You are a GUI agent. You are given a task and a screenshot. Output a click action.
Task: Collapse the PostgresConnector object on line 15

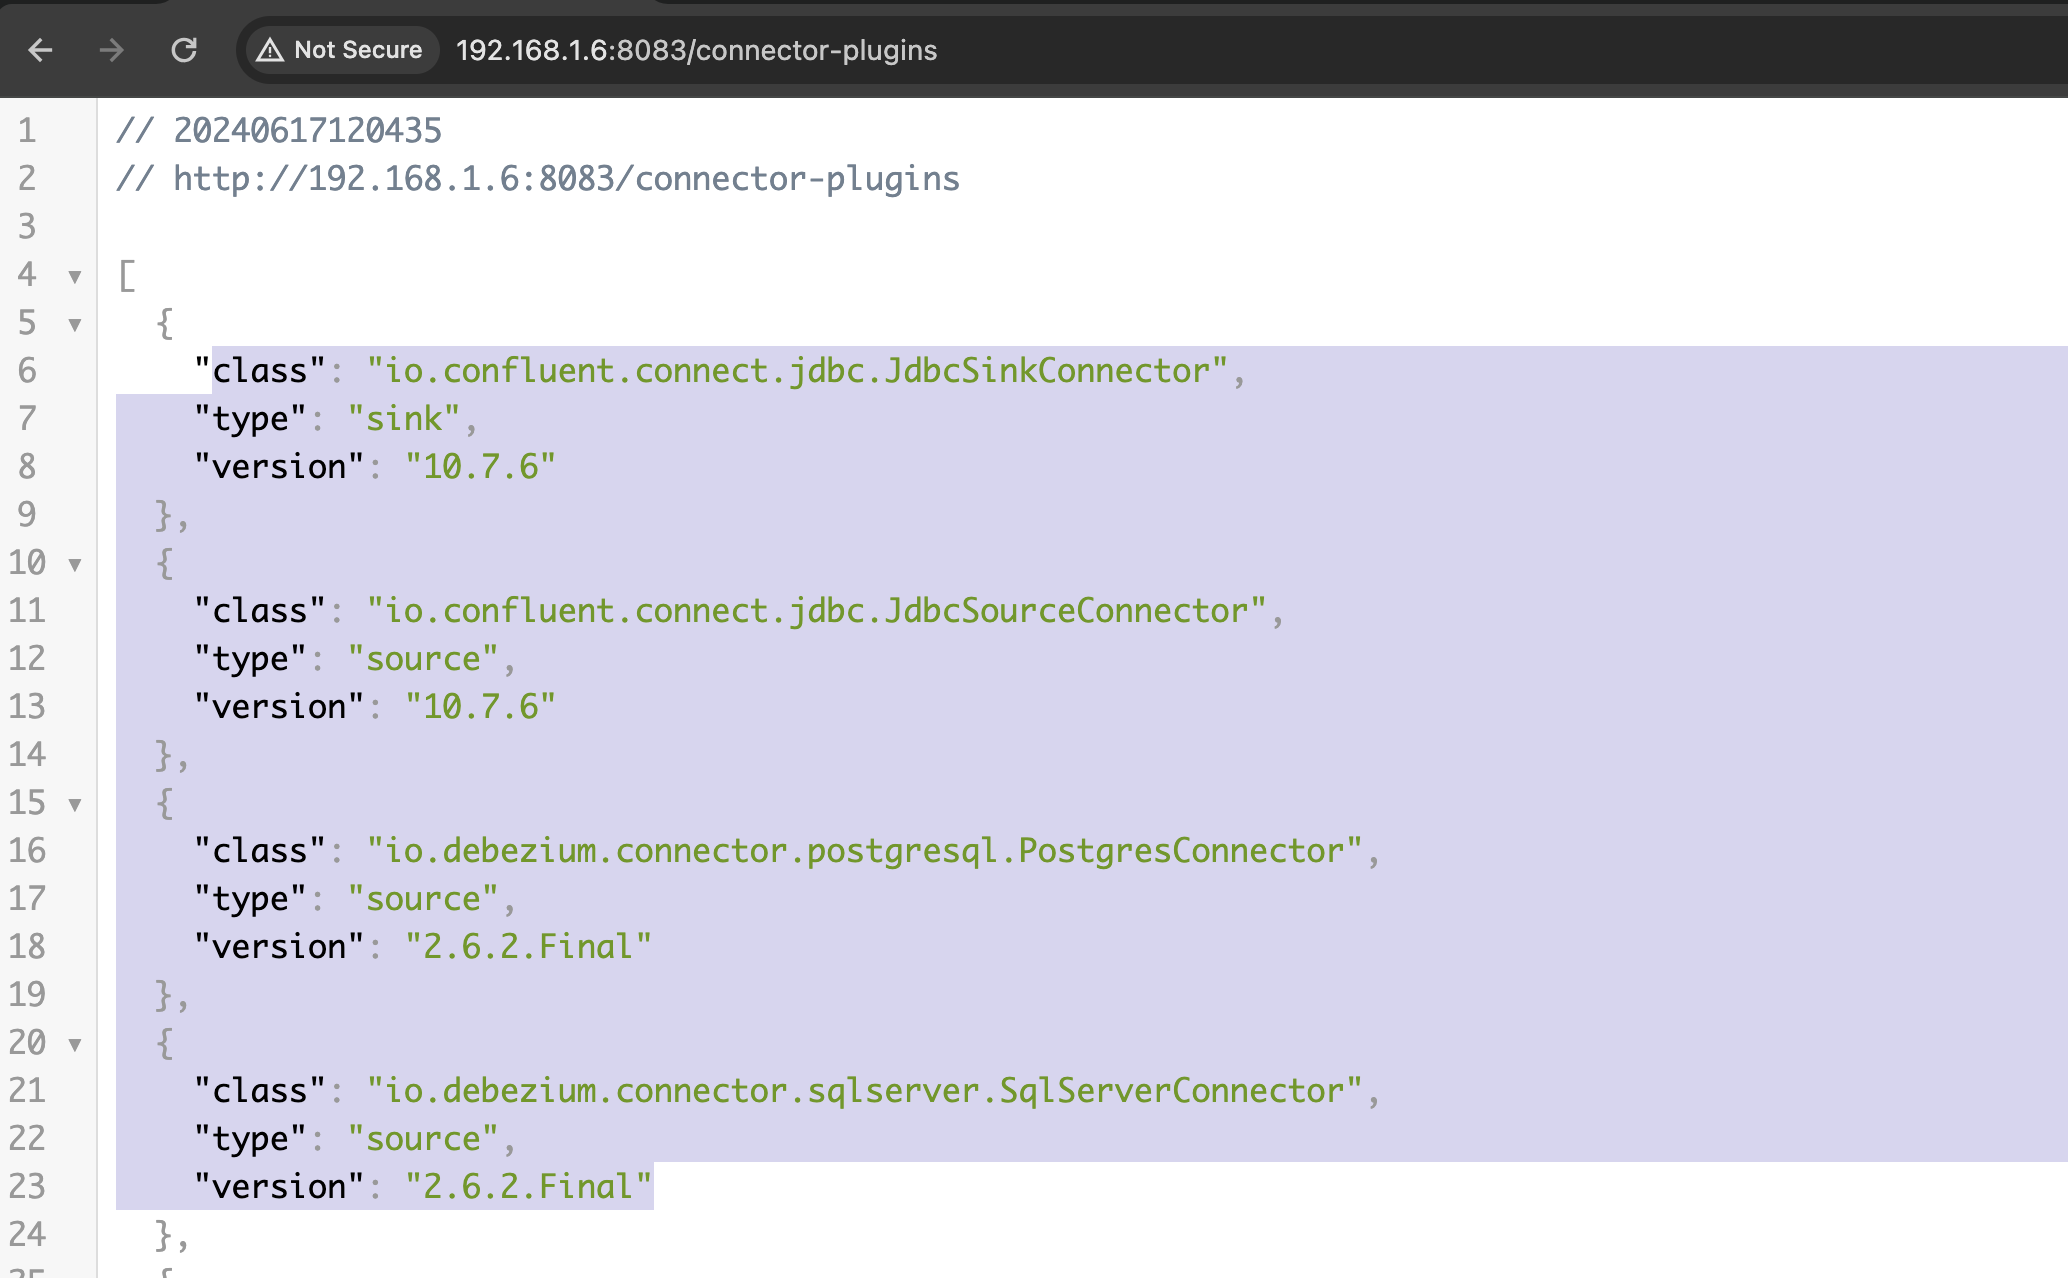[x=75, y=804]
